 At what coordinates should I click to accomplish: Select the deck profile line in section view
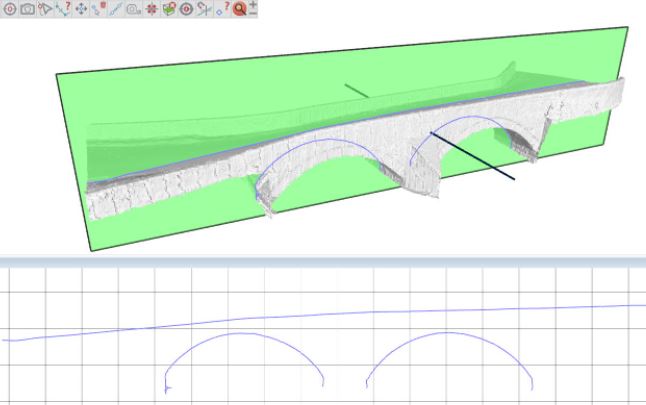pos(323,316)
